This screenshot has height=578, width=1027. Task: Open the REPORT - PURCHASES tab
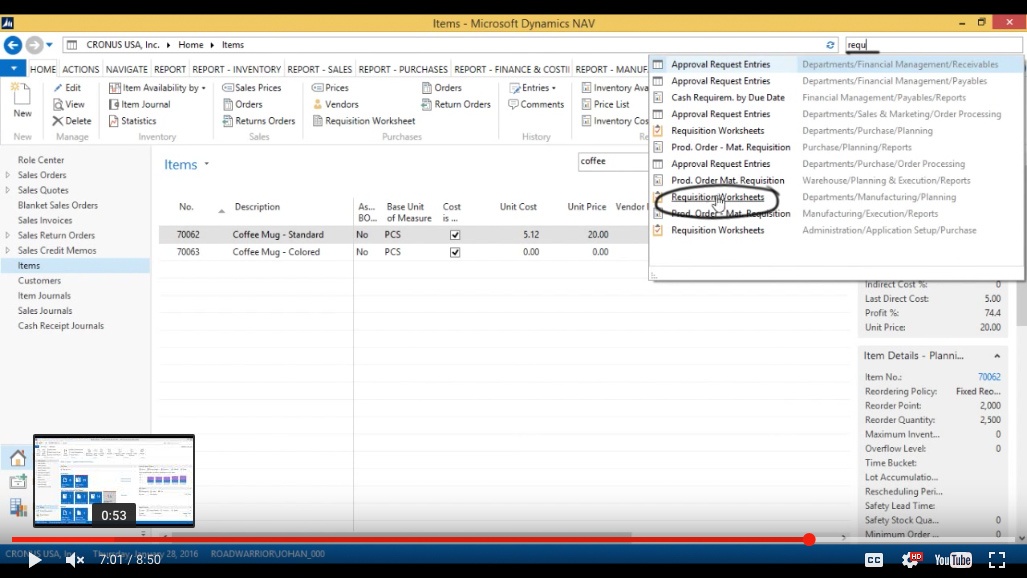coord(403,69)
